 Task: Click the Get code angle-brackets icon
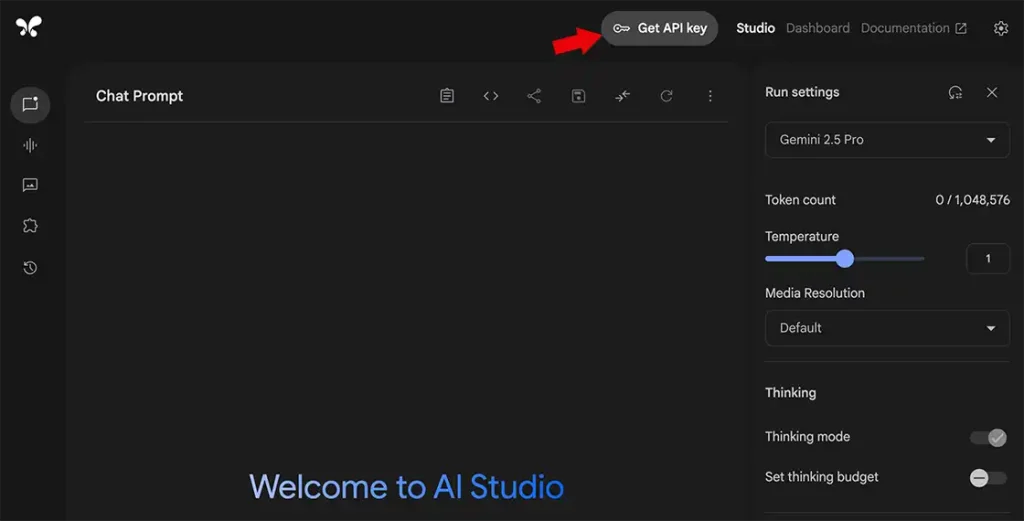491,96
